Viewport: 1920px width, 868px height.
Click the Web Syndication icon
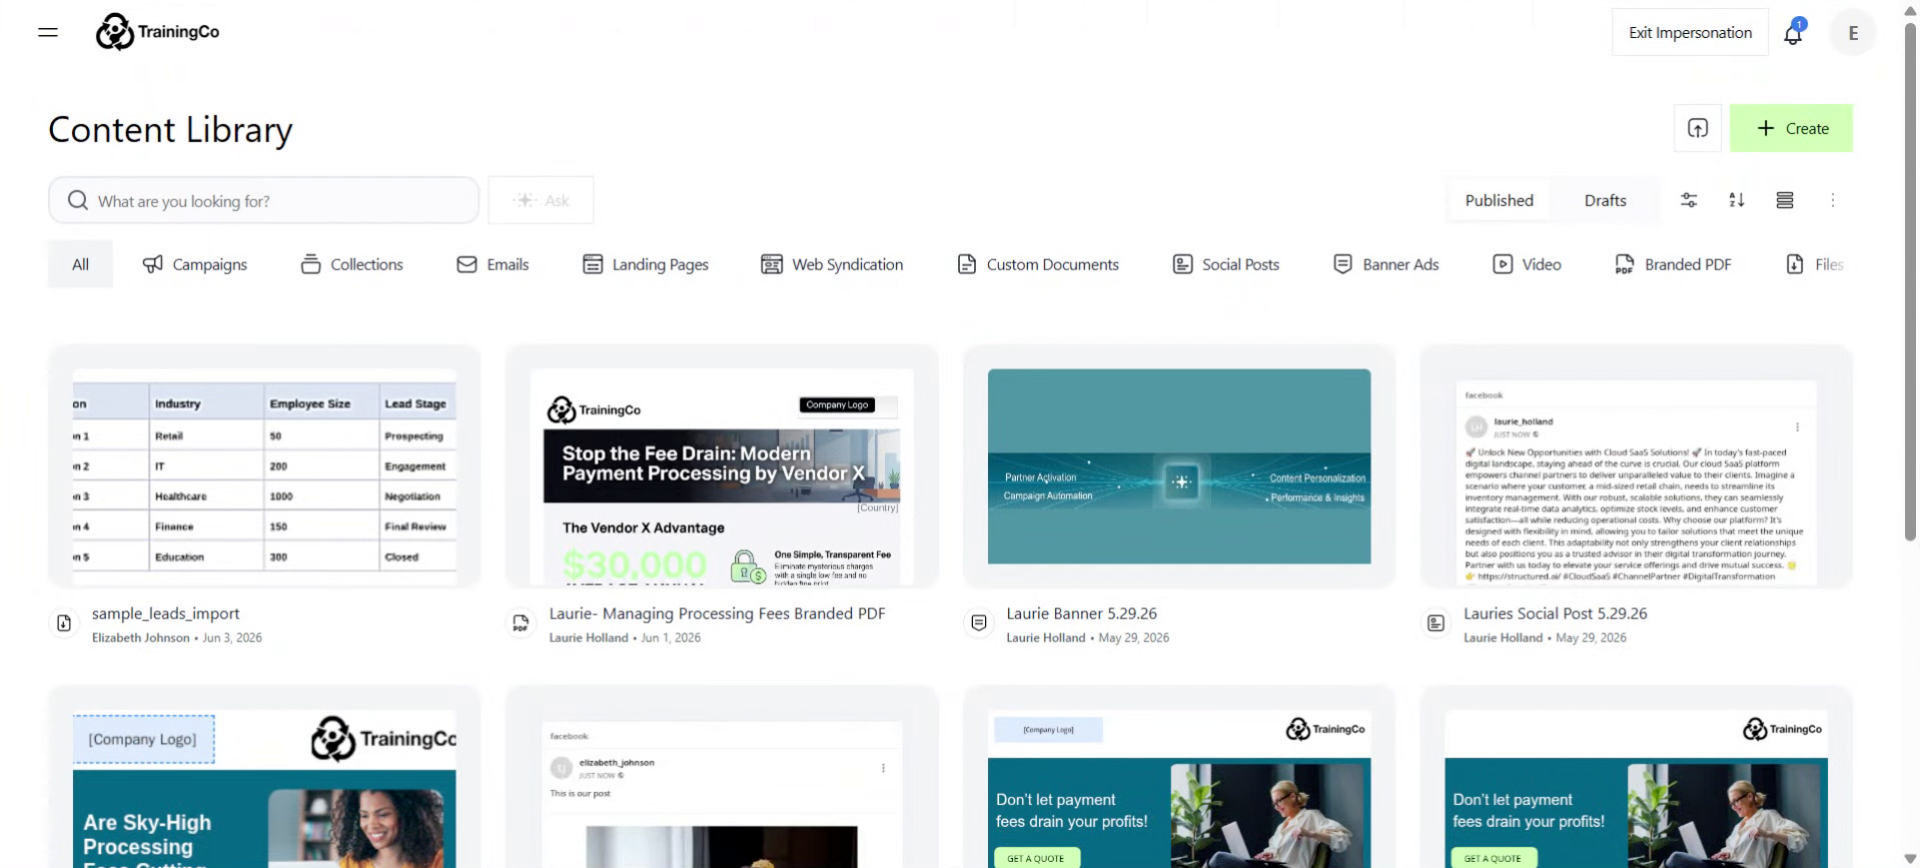[772, 264]
